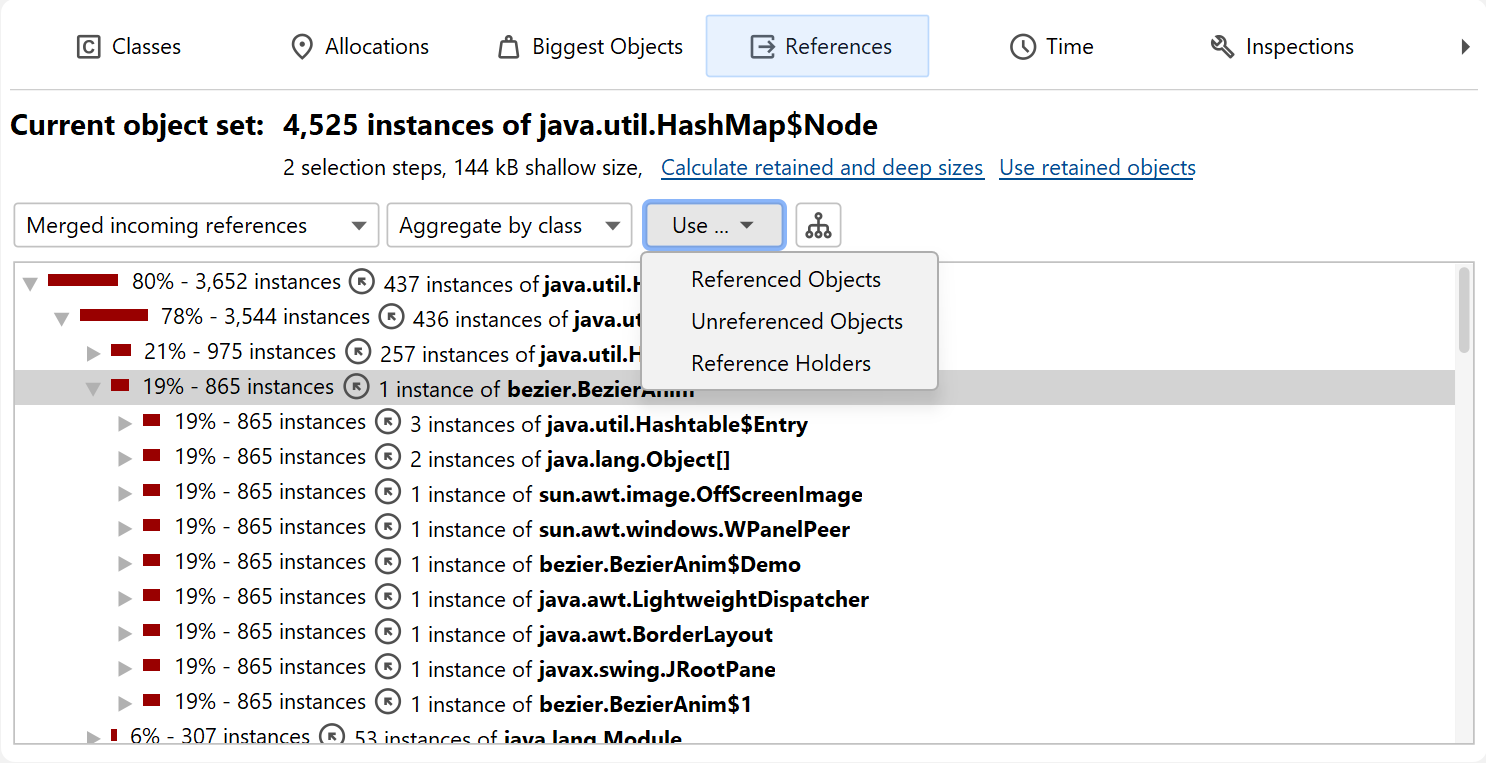This screenshot has height=763, width=1486.
Task: Click the reference icon beside java.lang.Object[]
Action: 388,458
